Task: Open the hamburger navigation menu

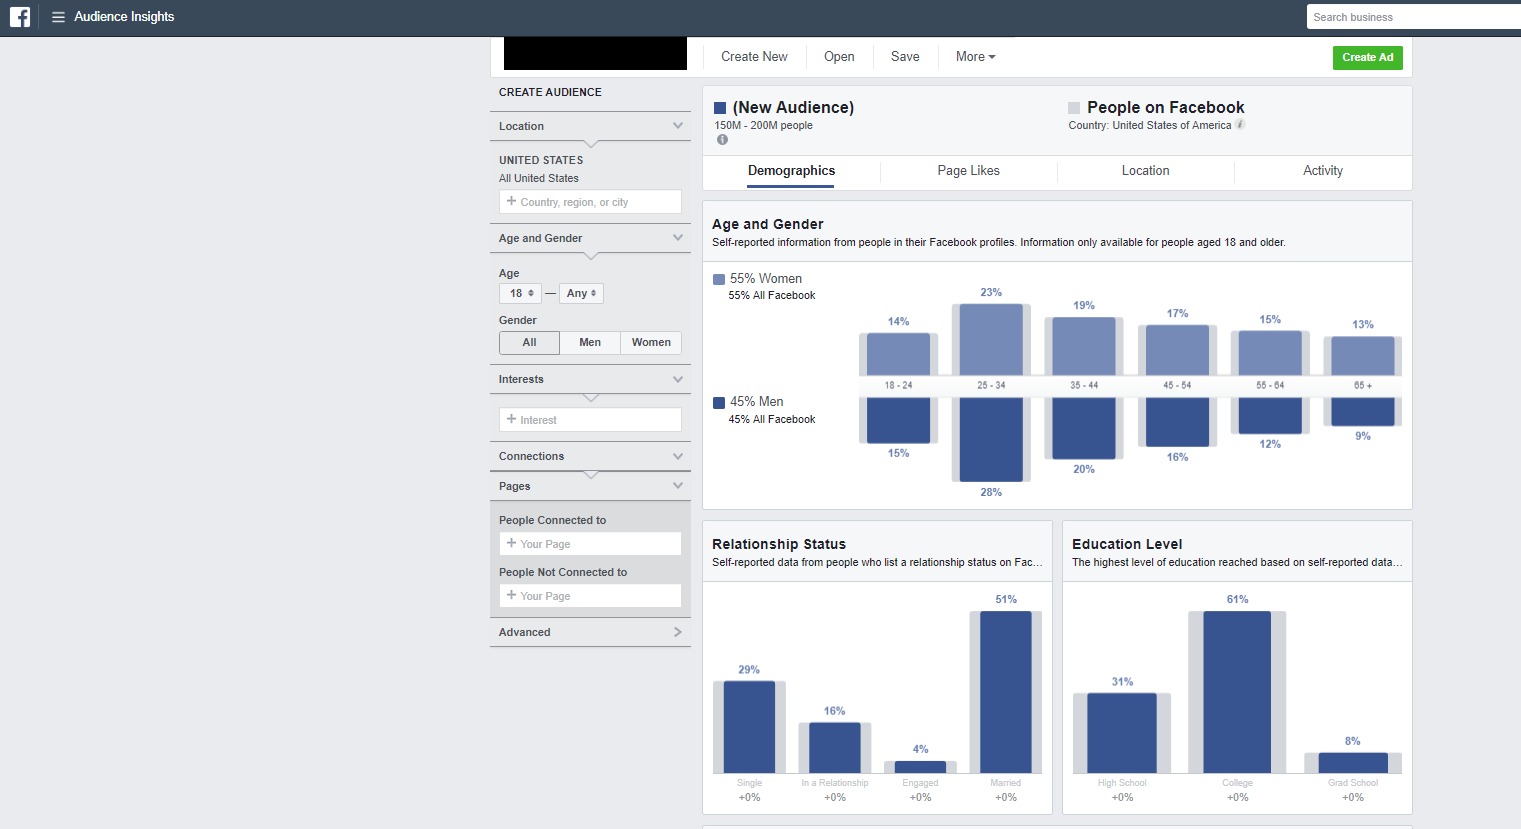Action: (x=58, y=16)
